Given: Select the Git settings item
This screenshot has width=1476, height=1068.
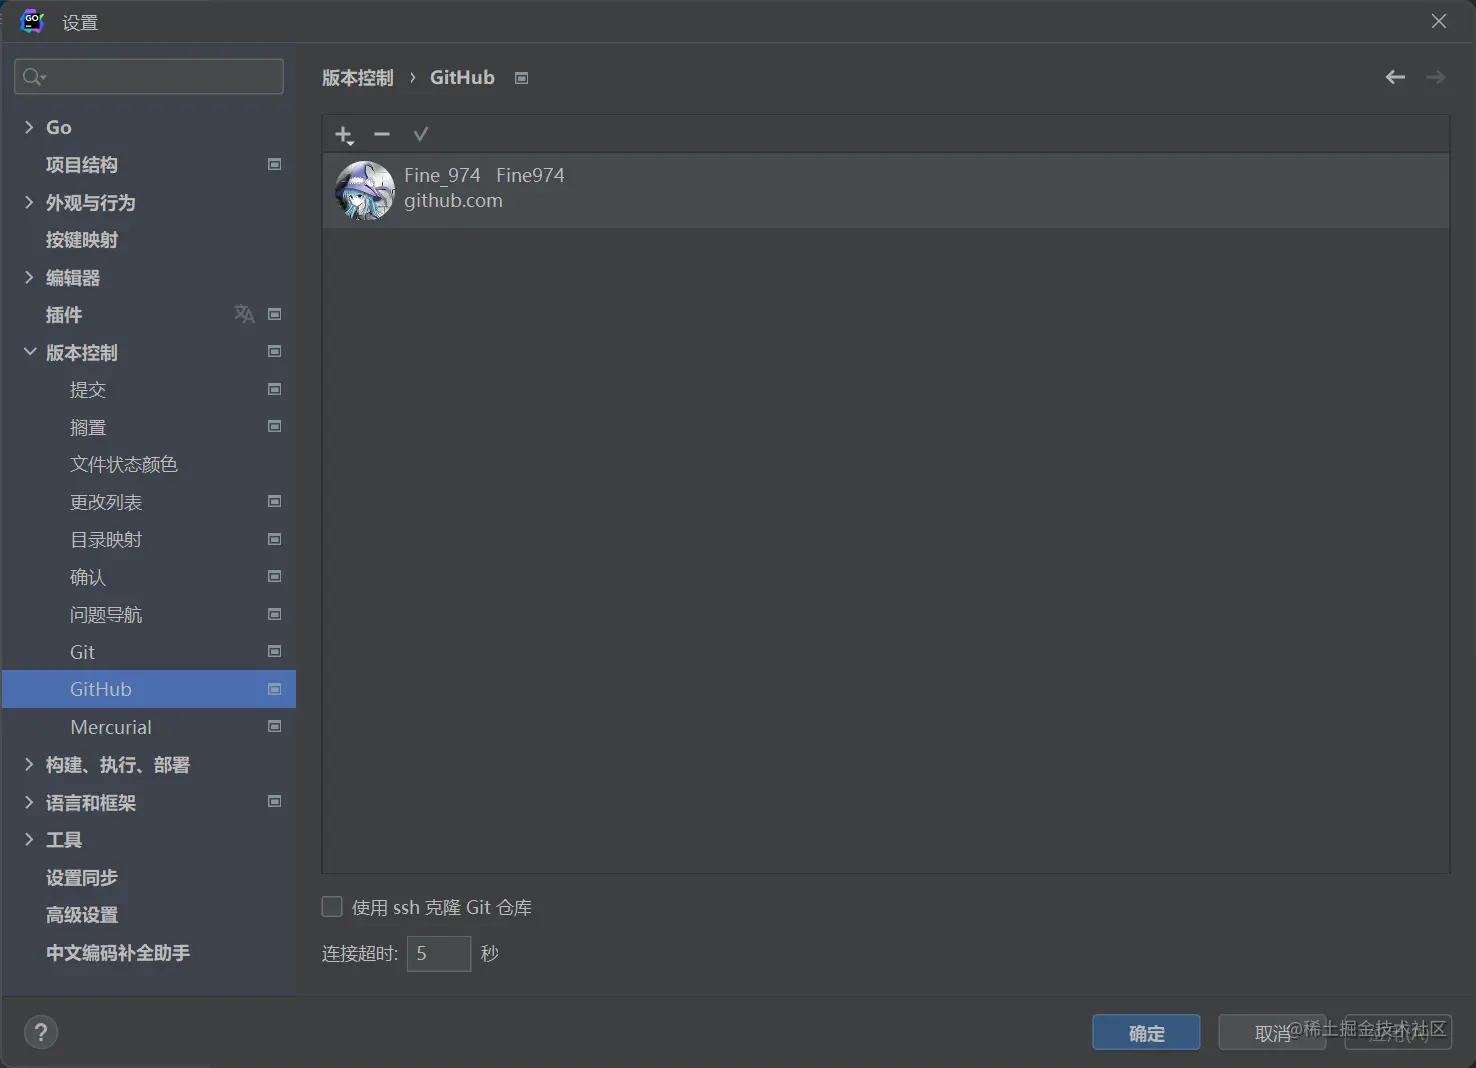Looking at the screenshot, I should (82, 652).
